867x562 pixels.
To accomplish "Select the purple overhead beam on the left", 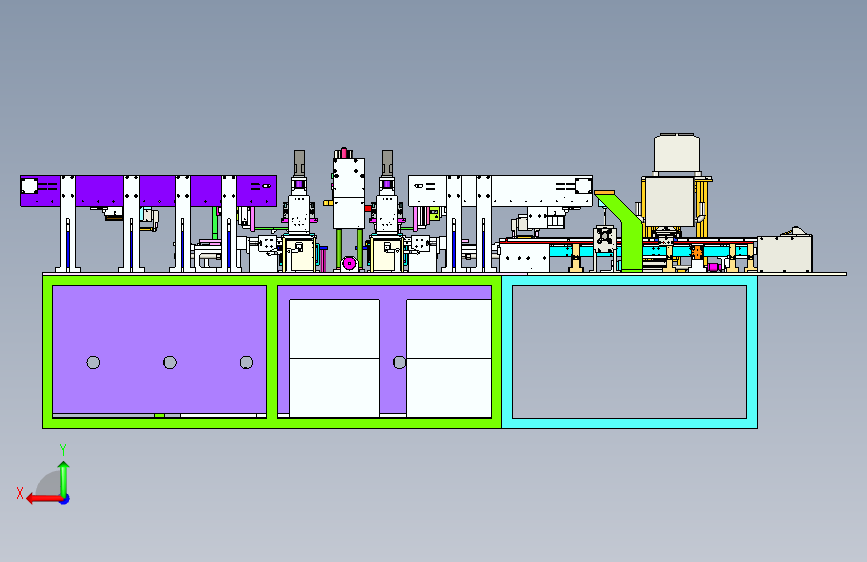I will 148,191.
